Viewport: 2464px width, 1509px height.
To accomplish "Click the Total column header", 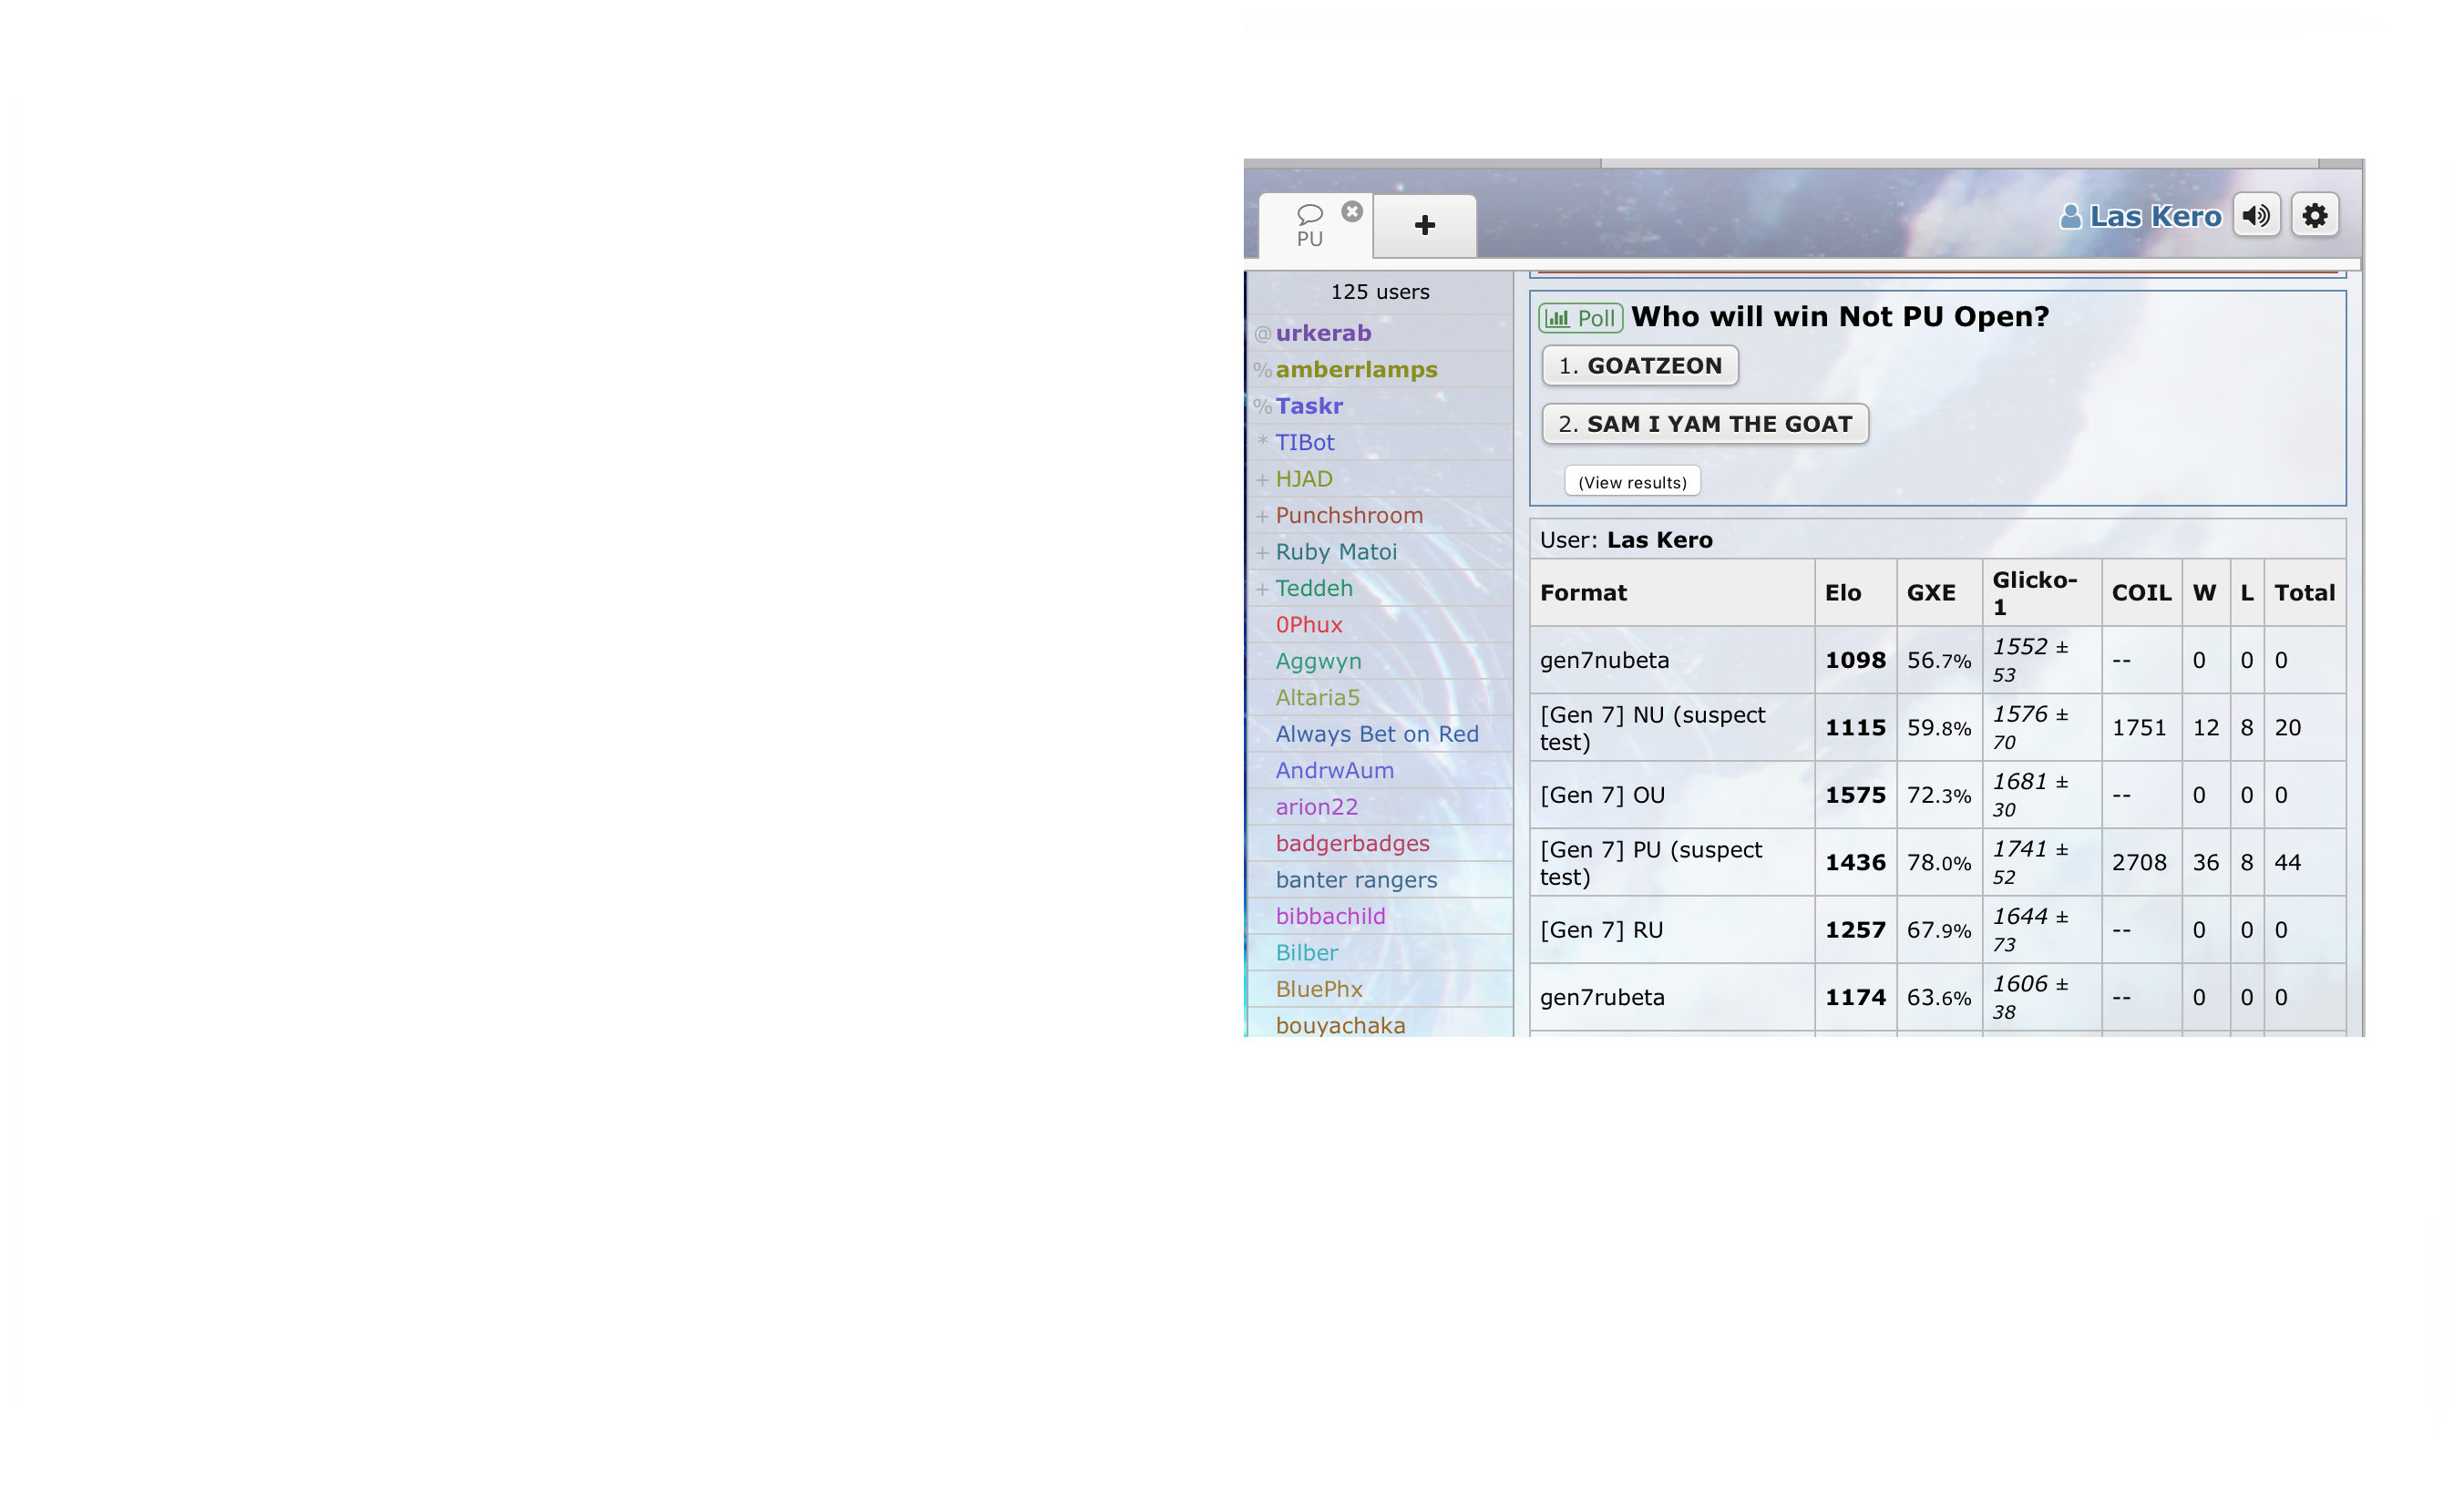I will coord(2304,593).
